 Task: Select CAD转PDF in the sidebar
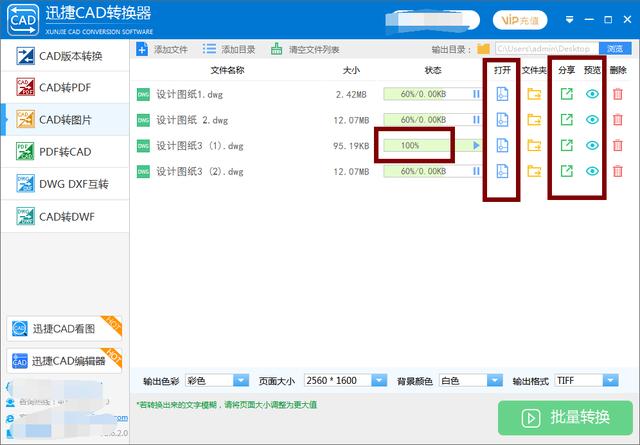click(x=65, y=87)
